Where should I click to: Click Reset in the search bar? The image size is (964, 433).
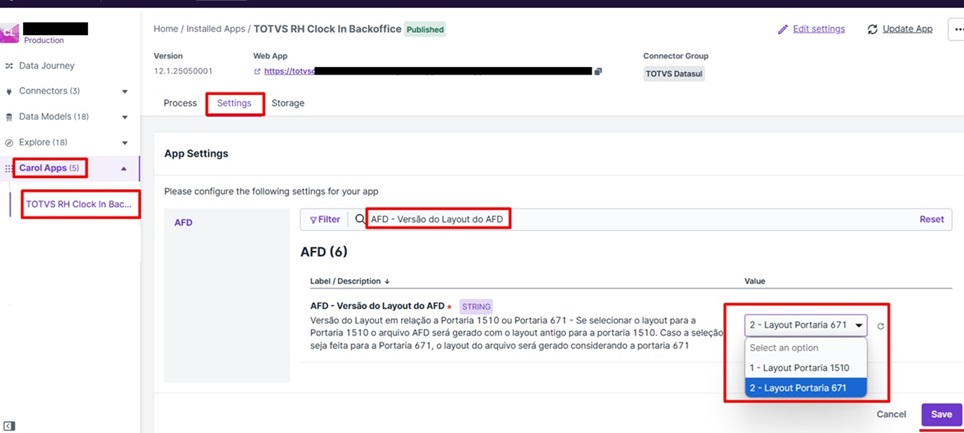click(x=931, y=220)
